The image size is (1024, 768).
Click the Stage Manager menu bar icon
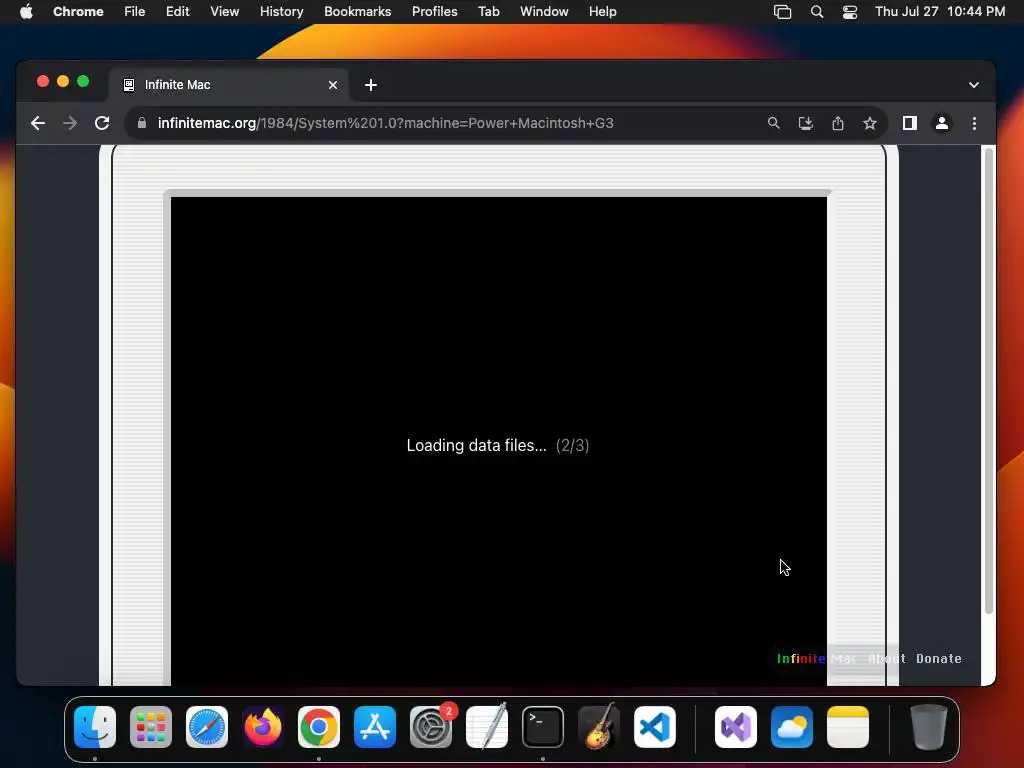click(x=782, y=12)
